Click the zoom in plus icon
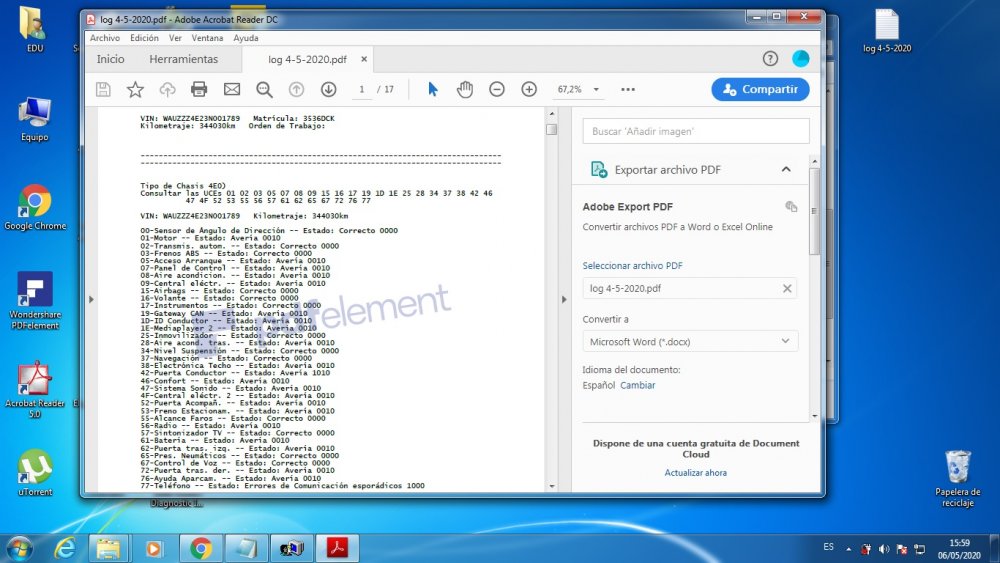This screenshot has height=563, width=1000. [529, 90]
